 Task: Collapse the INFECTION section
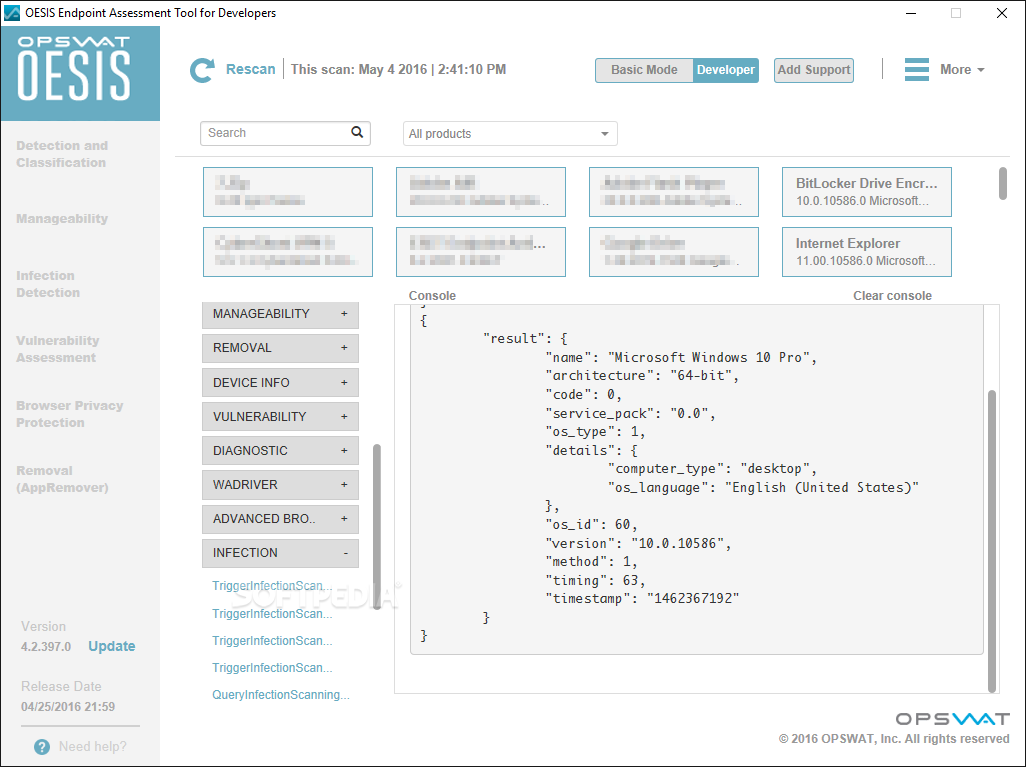(280, 553)
